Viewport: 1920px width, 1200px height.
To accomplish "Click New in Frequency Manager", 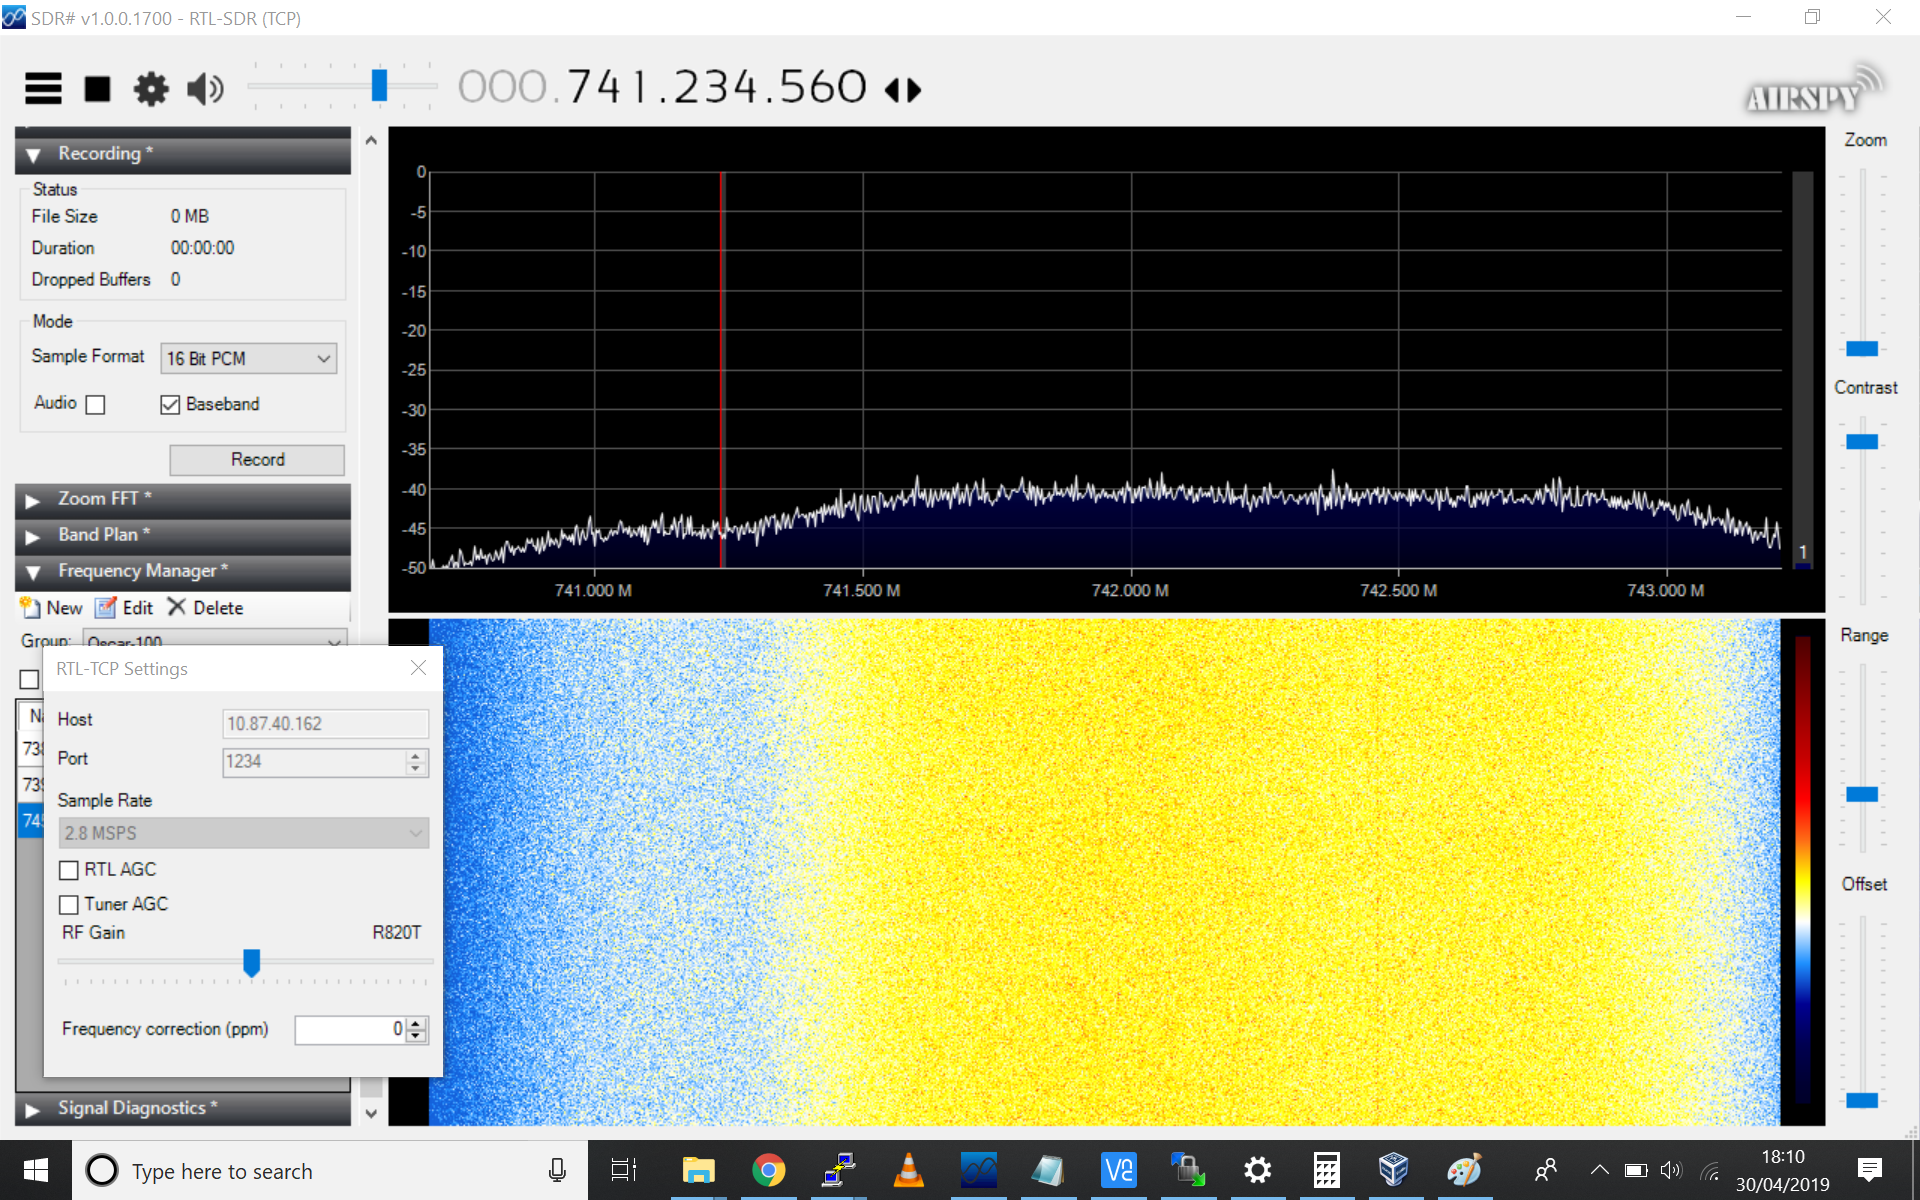I will pos(52,608).
